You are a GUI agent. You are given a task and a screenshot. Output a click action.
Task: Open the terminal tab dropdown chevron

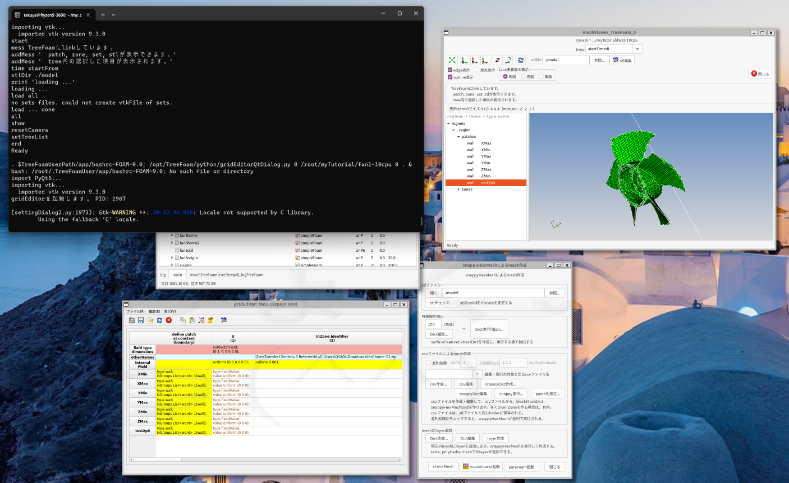click(x=113, y=15)
